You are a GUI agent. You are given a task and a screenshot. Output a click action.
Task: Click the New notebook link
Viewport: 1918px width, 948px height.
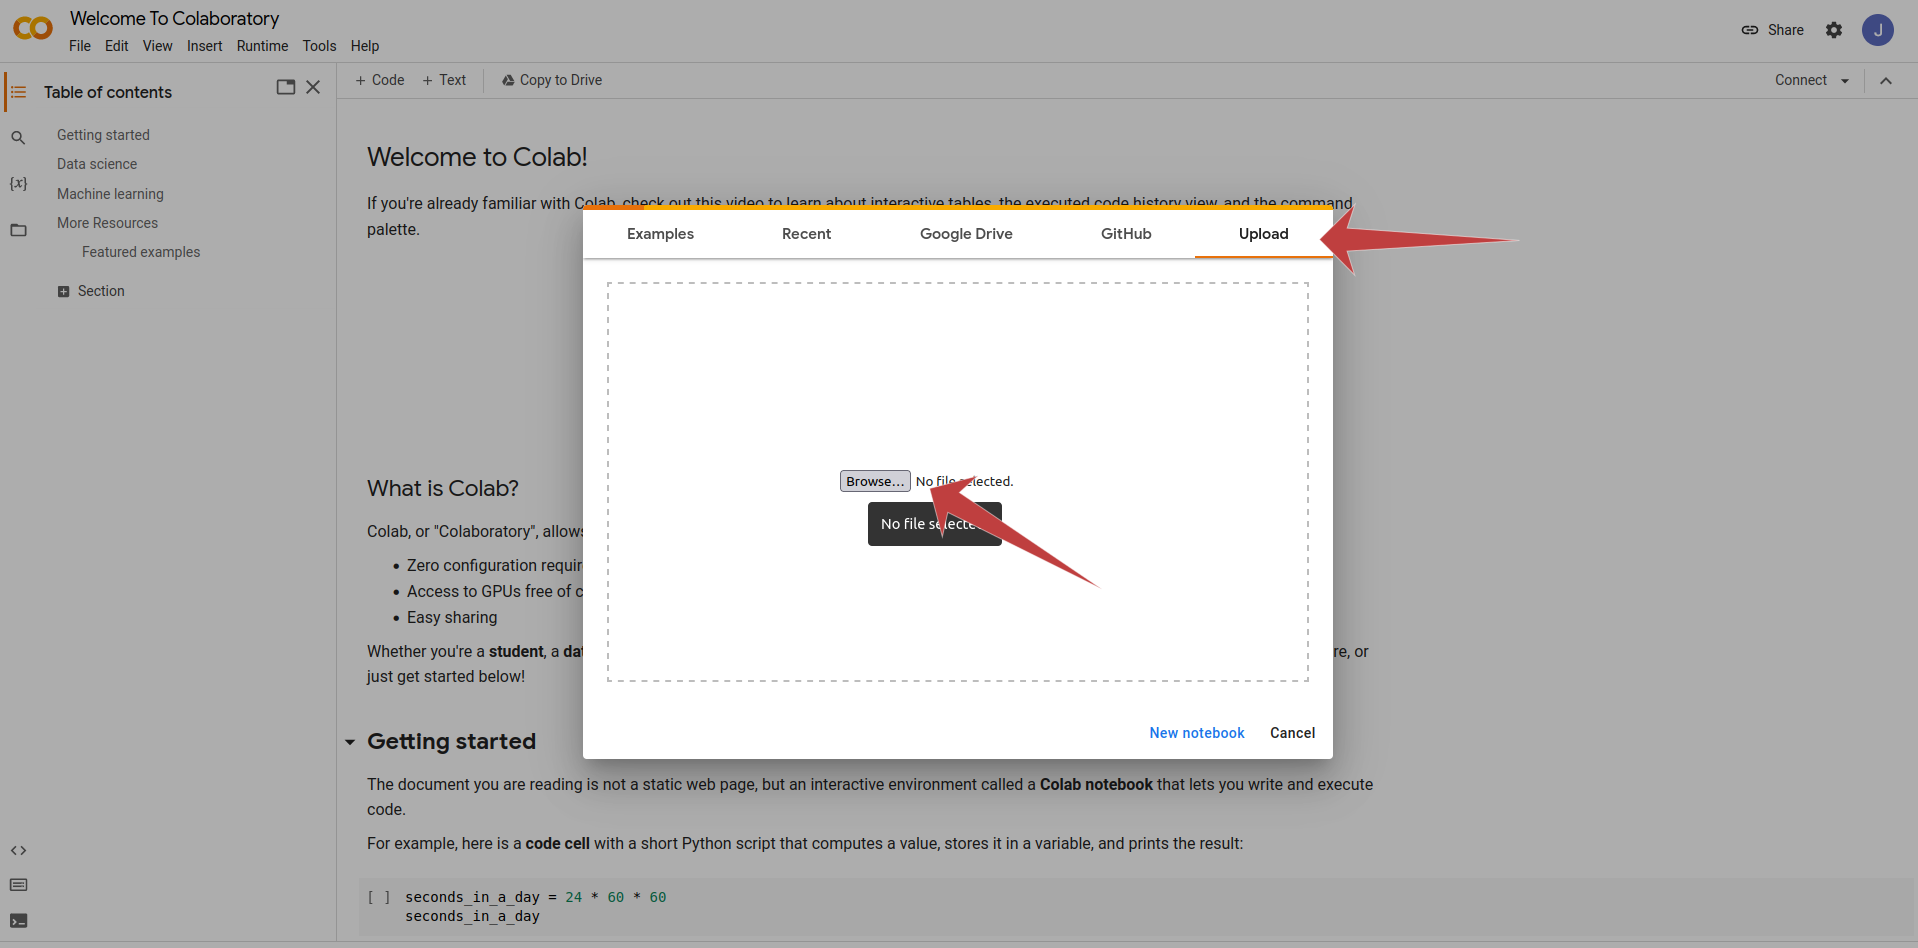click(1197, 733)
